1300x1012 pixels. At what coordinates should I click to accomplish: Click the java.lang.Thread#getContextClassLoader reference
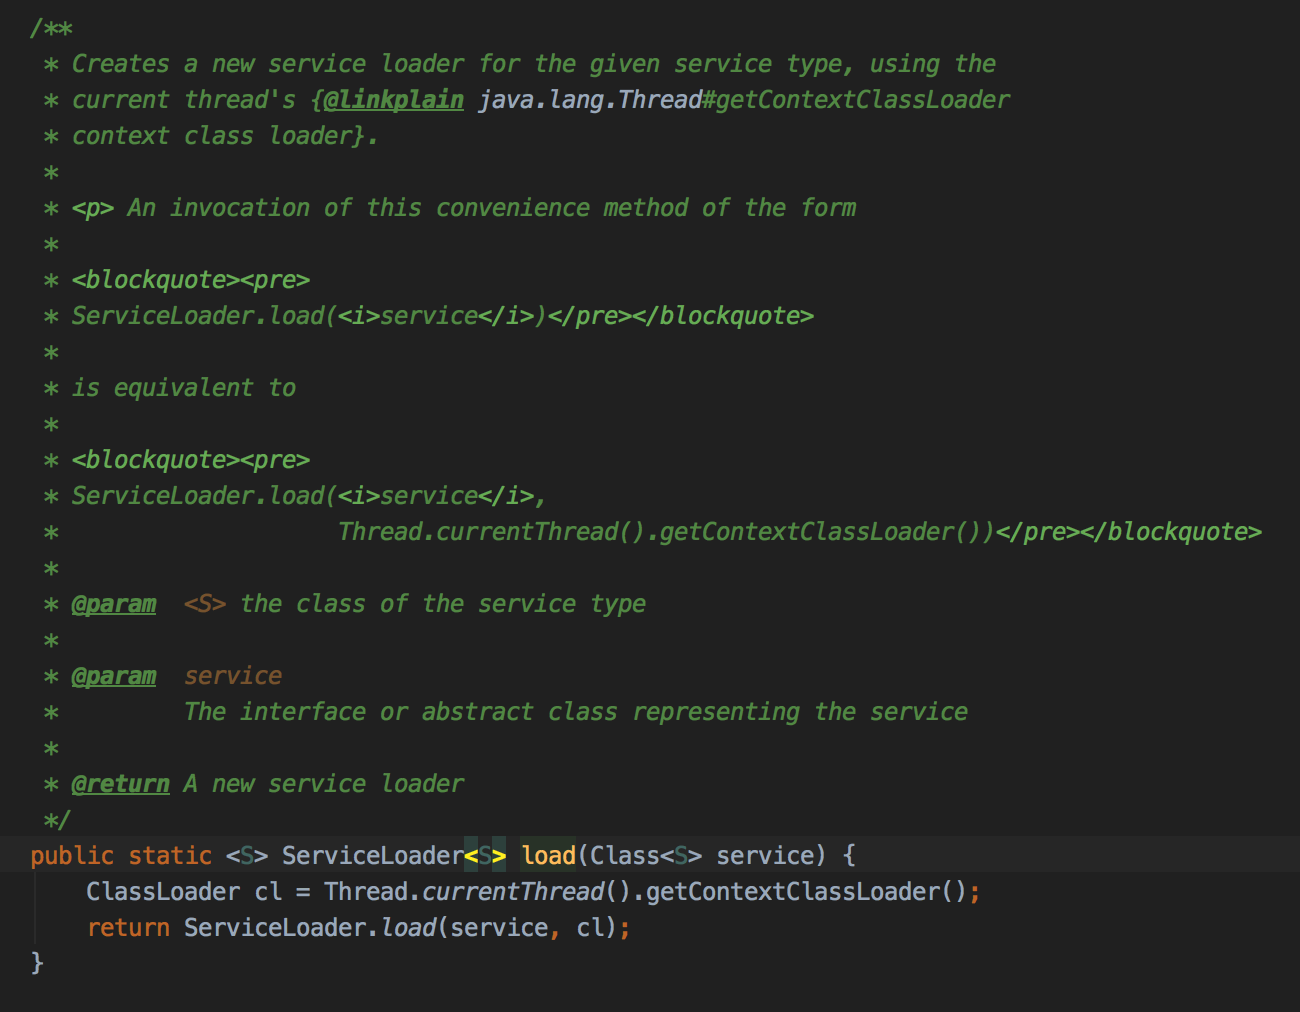pyautogui.click(x=743, y=100)
